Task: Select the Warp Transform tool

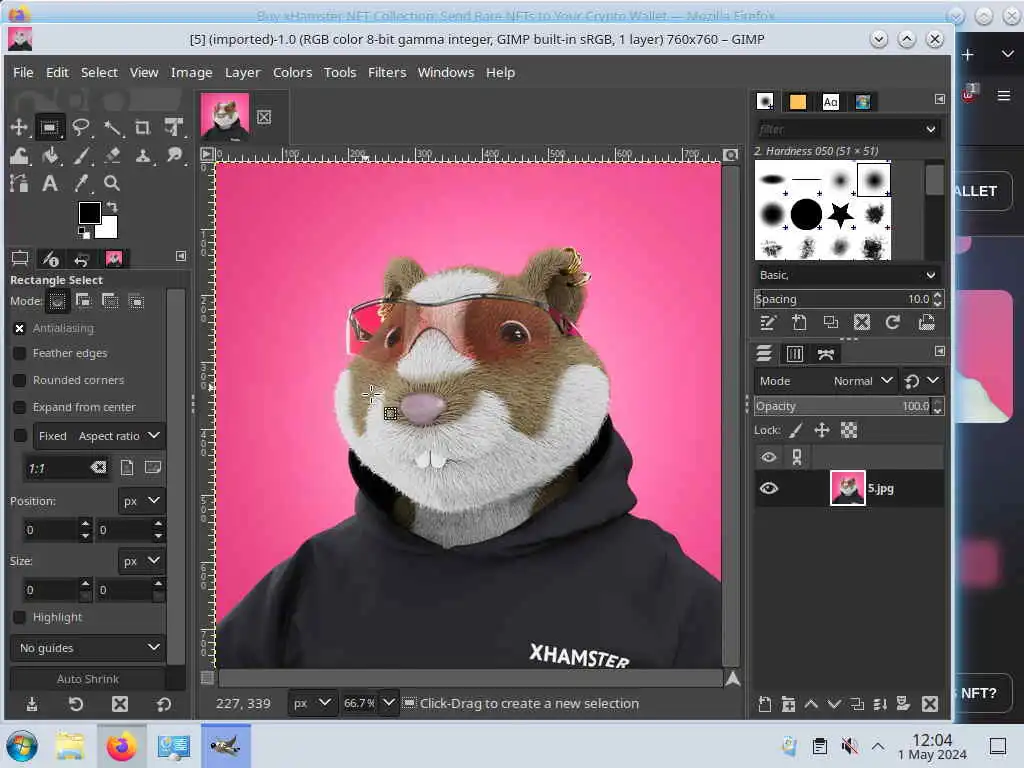Action: (x=19, y=155)
